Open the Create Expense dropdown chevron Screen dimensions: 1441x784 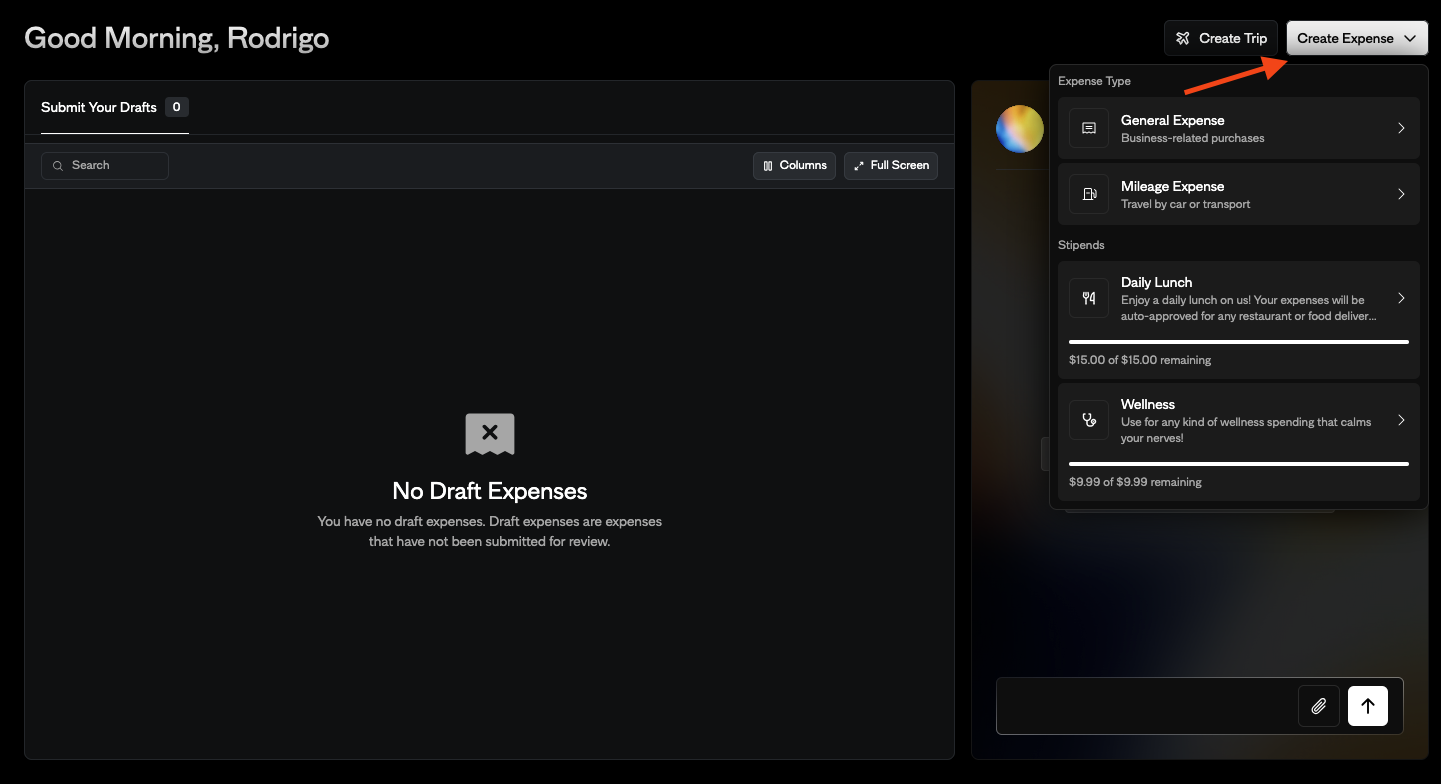pyautogui.click(x=1410, y=38)
